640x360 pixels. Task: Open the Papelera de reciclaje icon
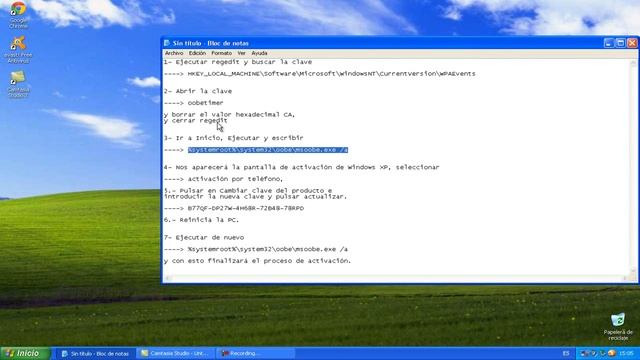618,327
